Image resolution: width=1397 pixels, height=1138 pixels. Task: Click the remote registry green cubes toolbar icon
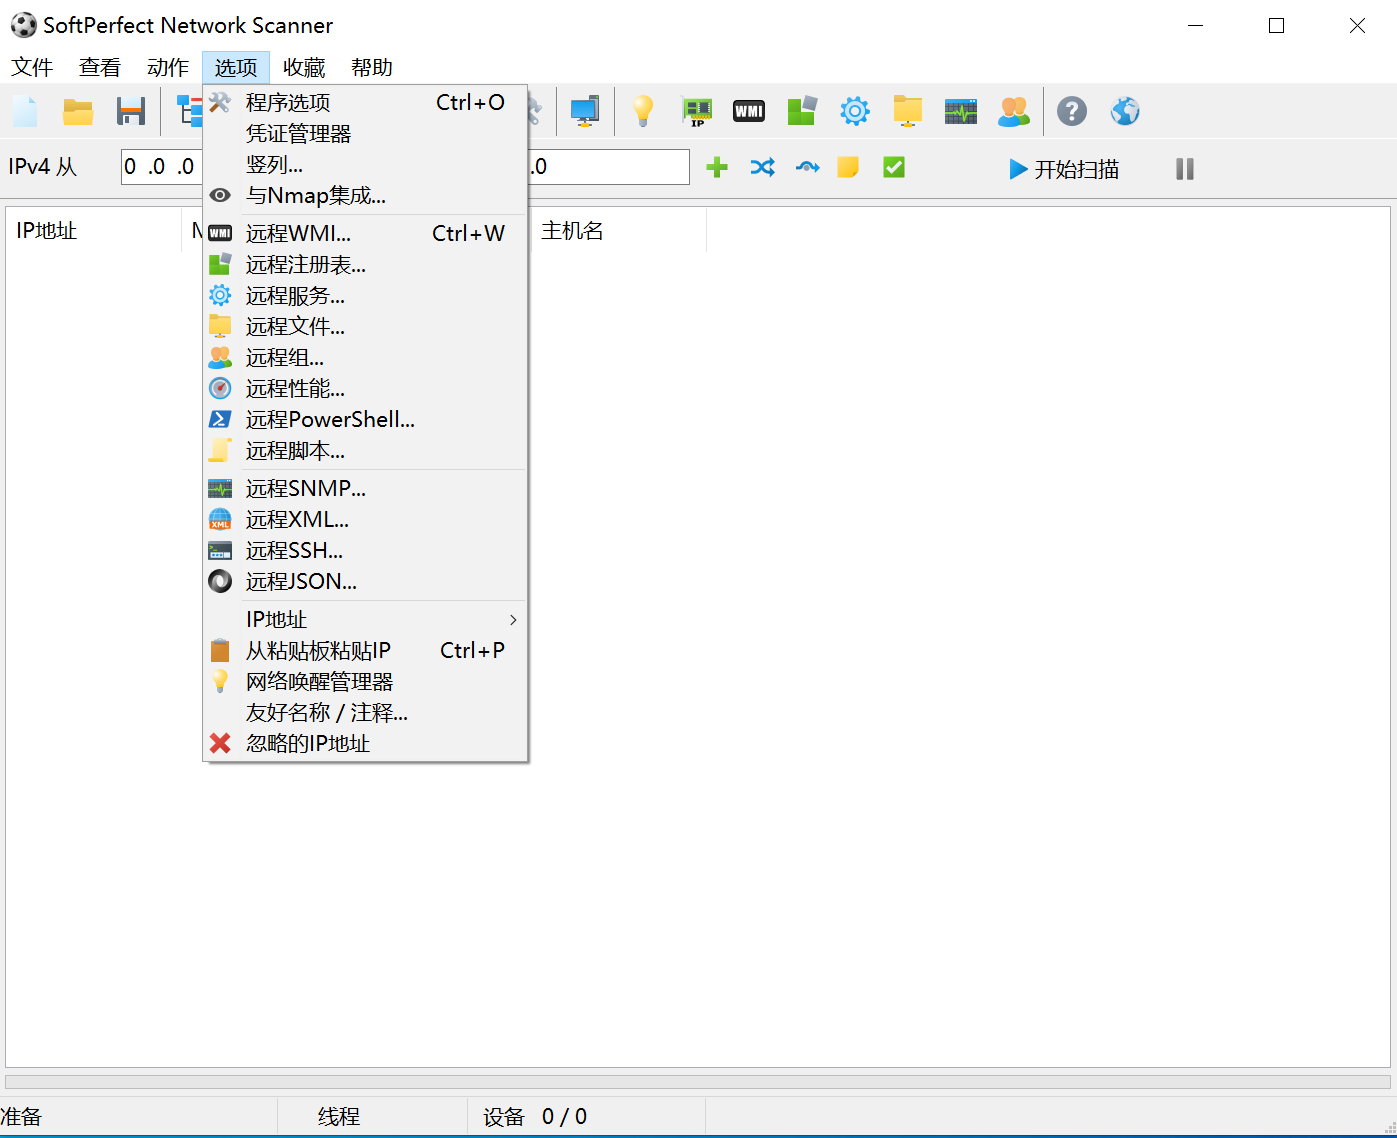[802, 111]
